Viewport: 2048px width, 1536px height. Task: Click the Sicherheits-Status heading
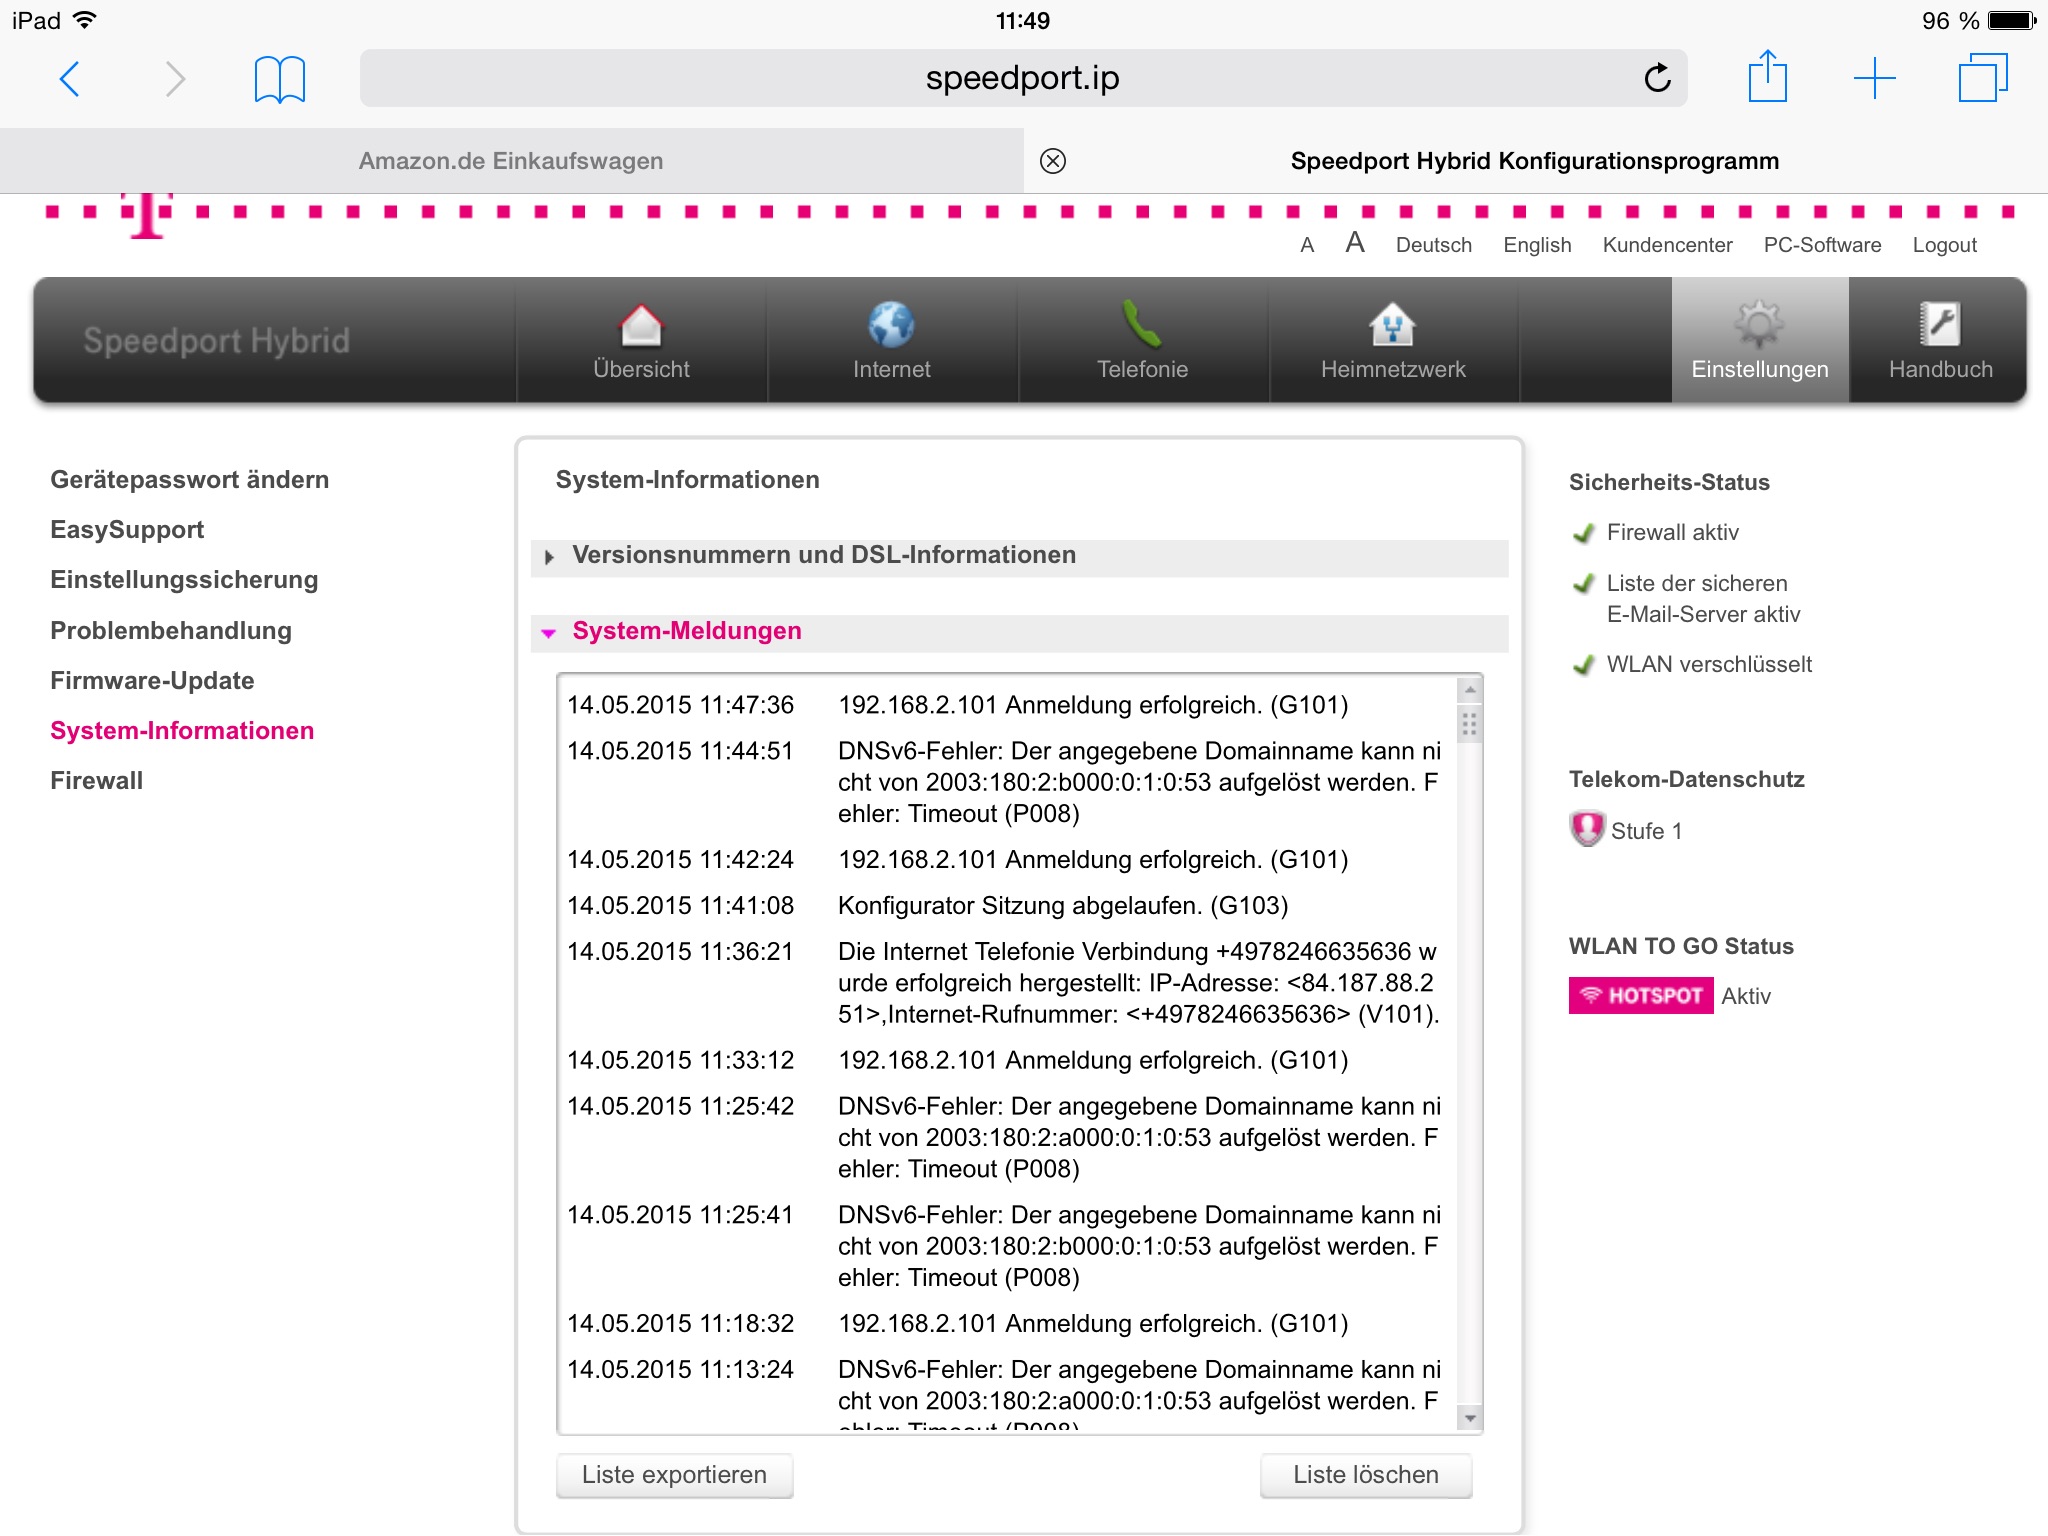click(x=1669, y=483)
